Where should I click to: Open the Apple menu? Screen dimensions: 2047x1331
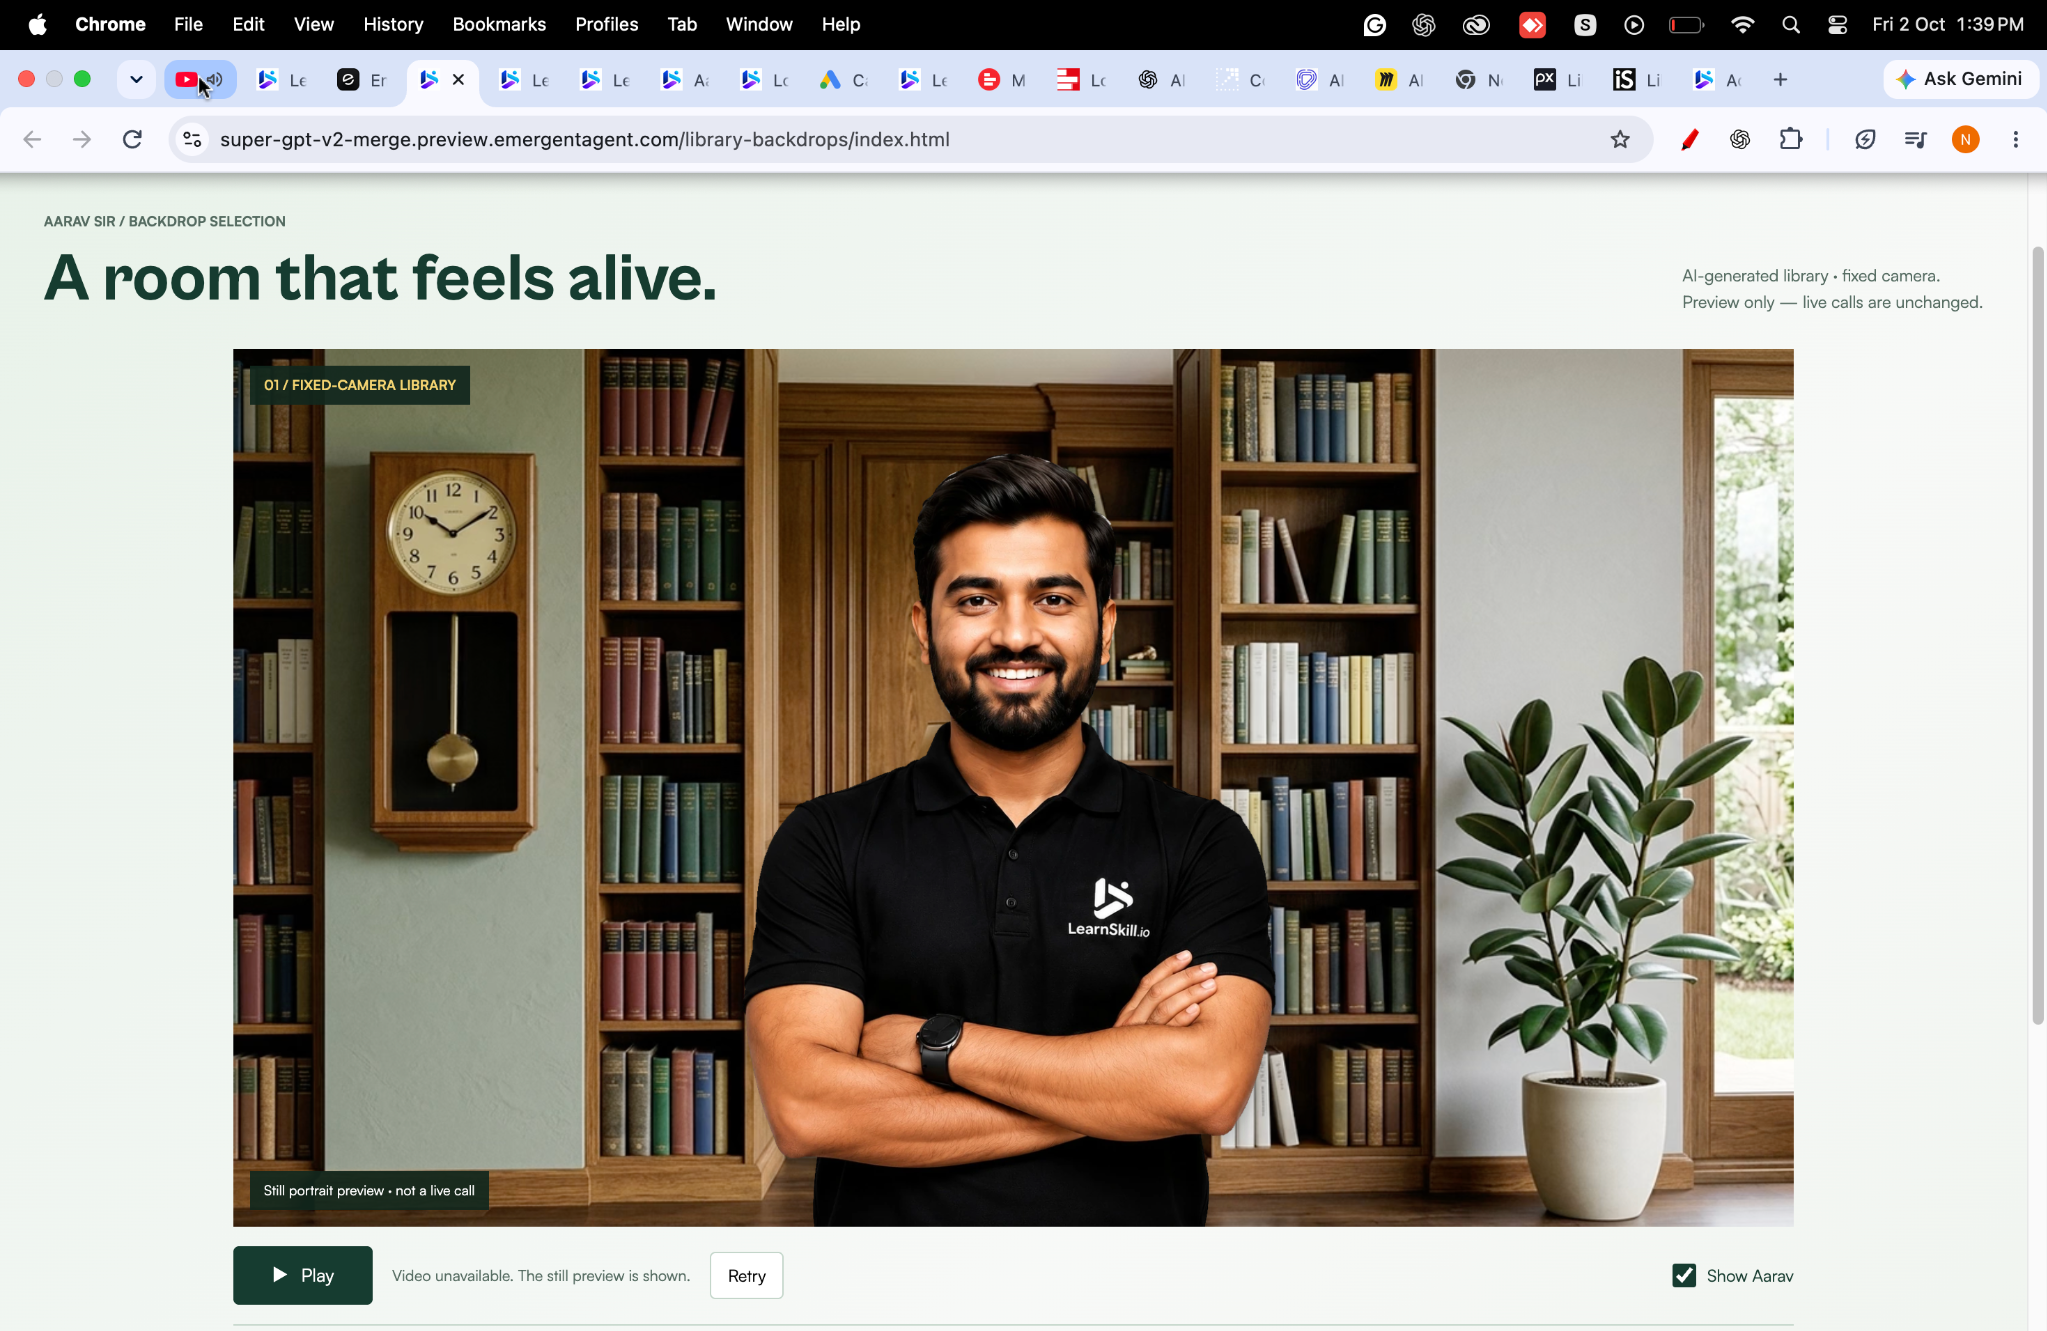tap(37, 24)
